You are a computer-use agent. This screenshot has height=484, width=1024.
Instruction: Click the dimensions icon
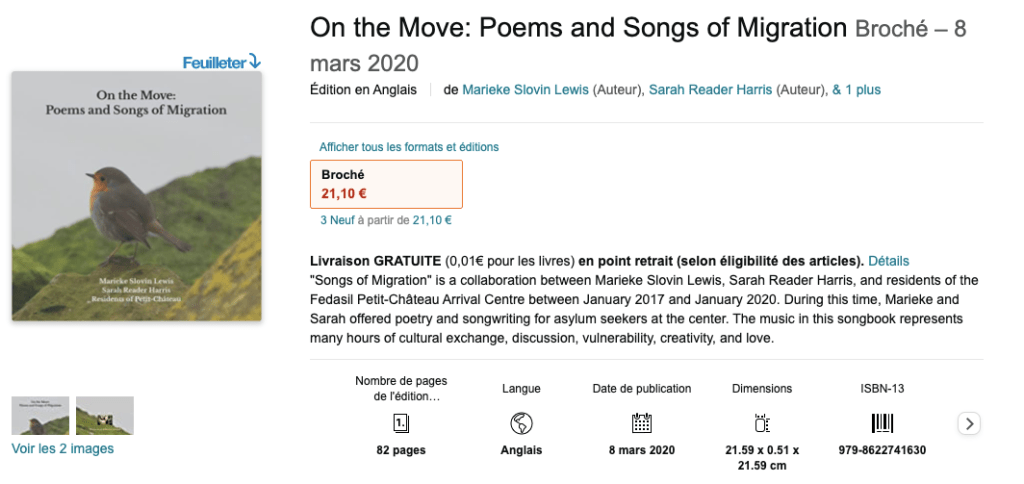(x=761, y=423)
